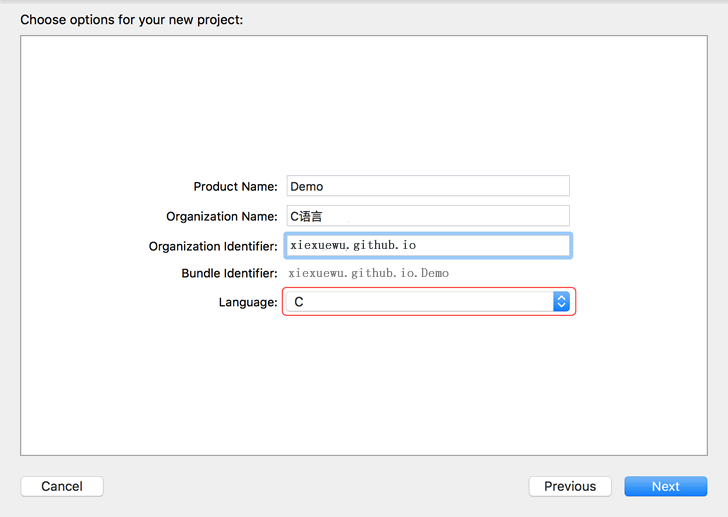The height and width of the screenshot is (517, 728).
Task: Select the Organization Name input field
Action: (428, 216)
